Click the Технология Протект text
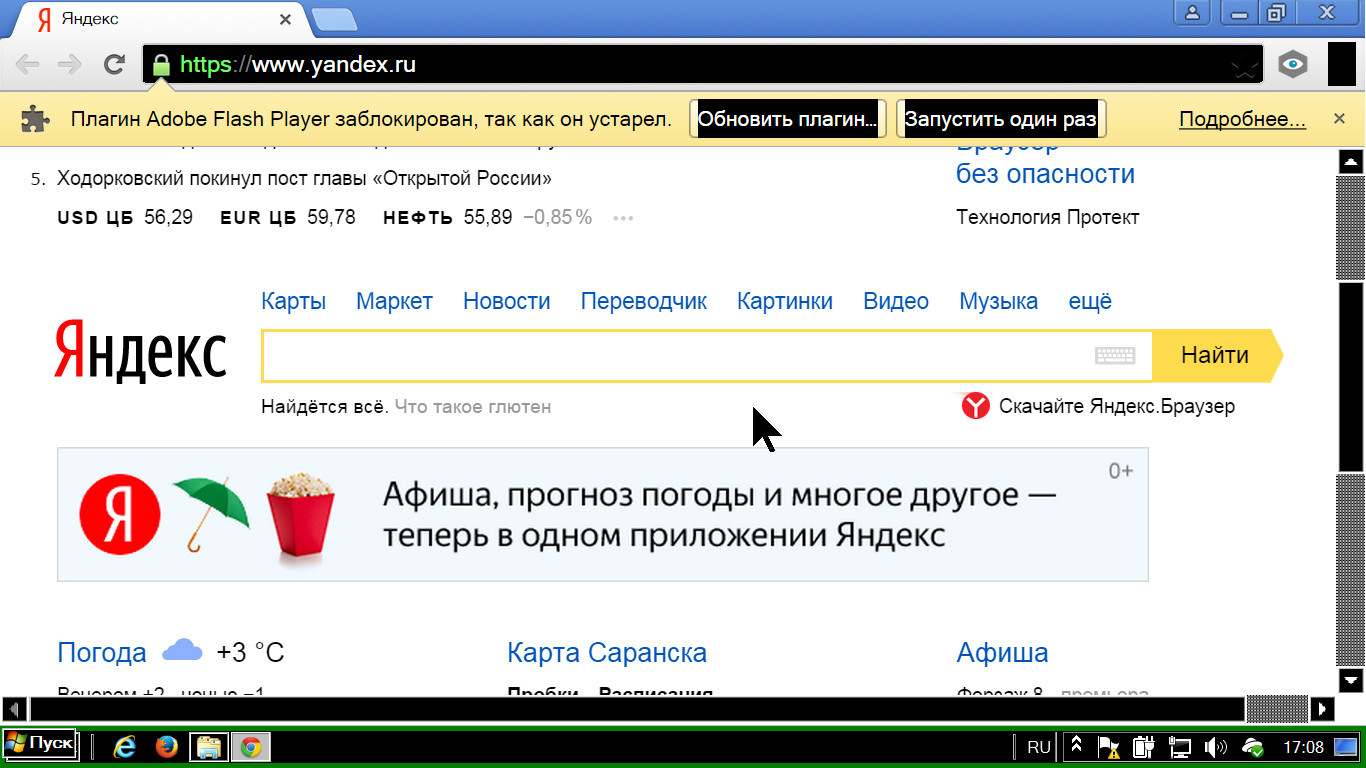1366x768 pixels. (x=1047, y=217)
